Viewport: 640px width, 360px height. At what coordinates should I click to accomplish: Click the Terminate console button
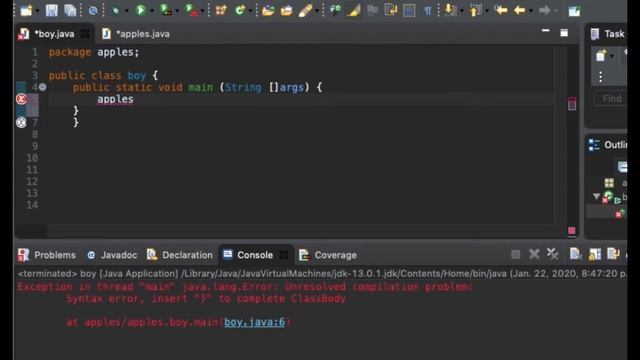516,255
